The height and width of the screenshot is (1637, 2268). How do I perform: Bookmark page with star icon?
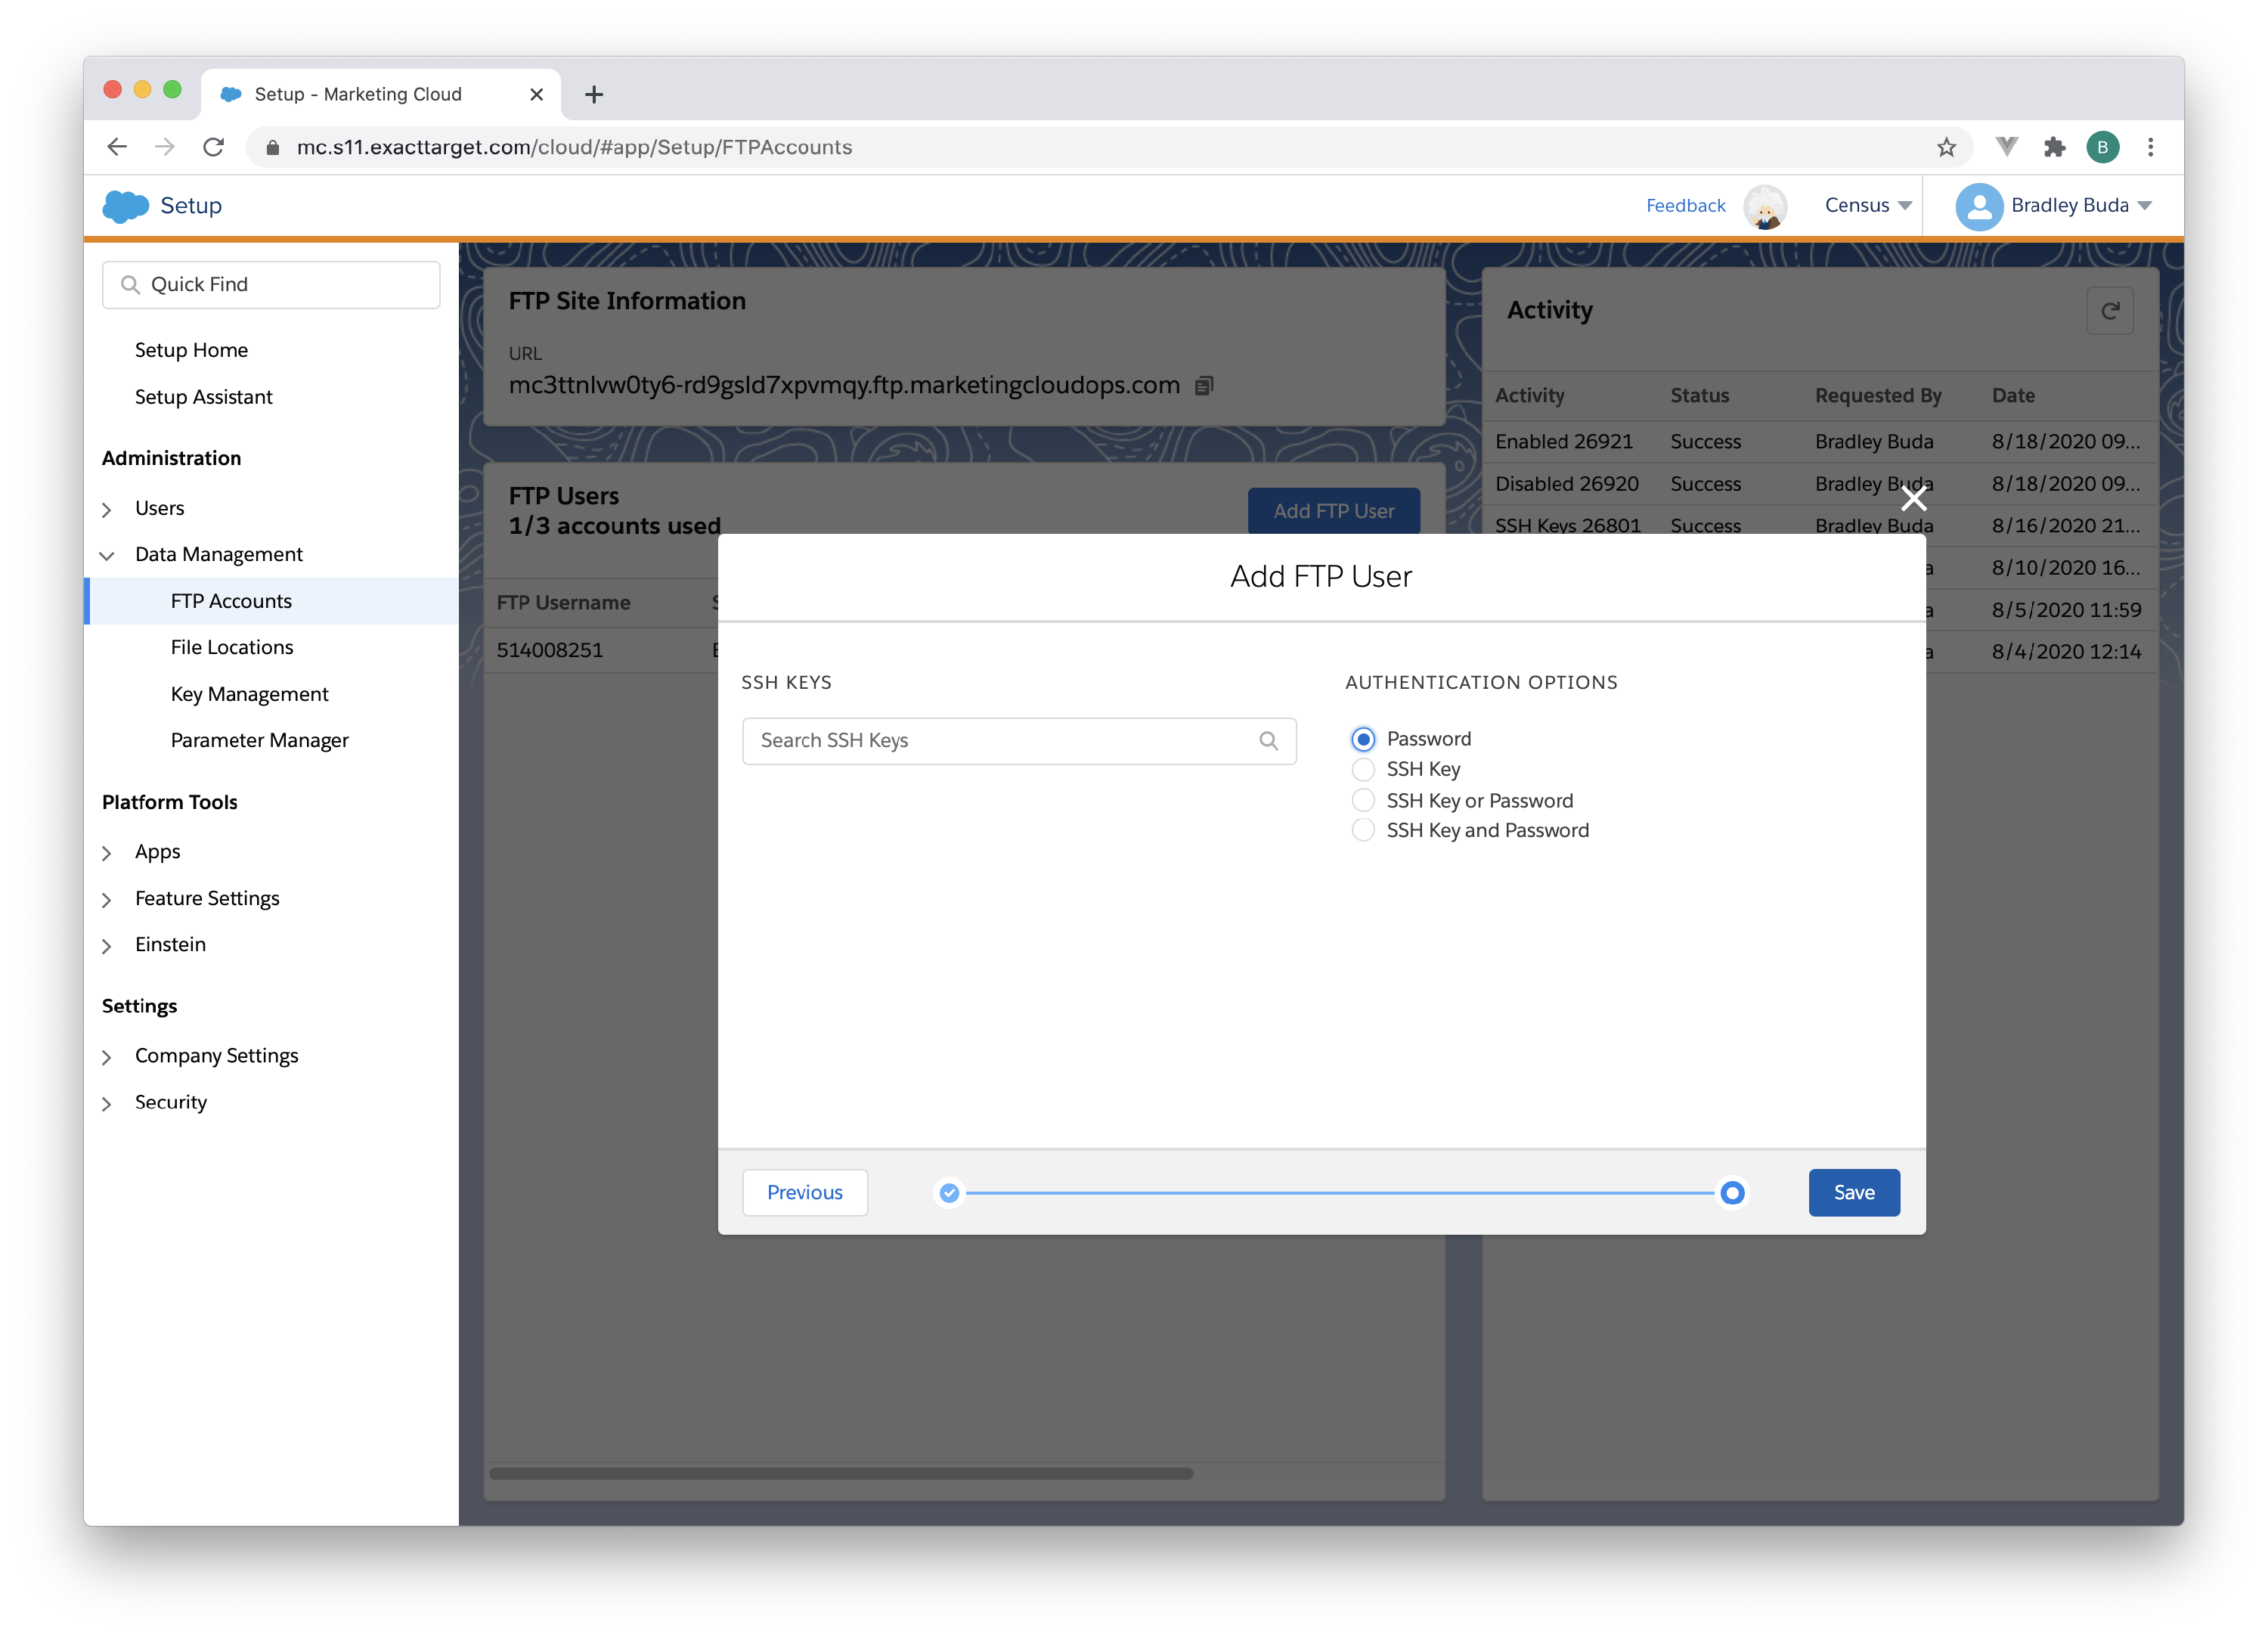click(x=1946, y=148)
